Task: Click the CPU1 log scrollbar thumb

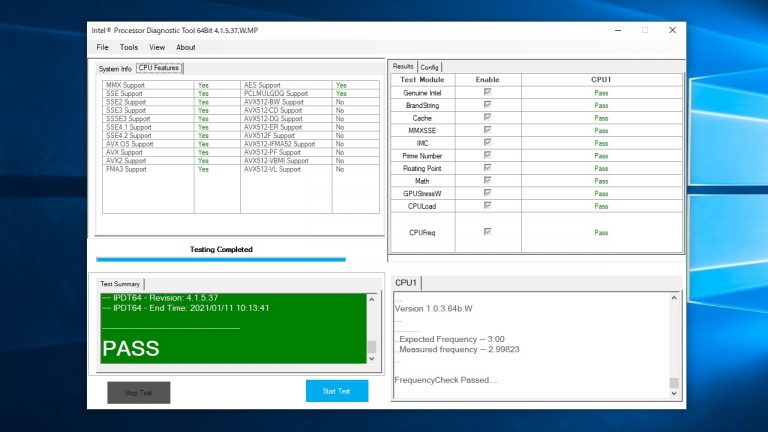Action: click(674, 383)
